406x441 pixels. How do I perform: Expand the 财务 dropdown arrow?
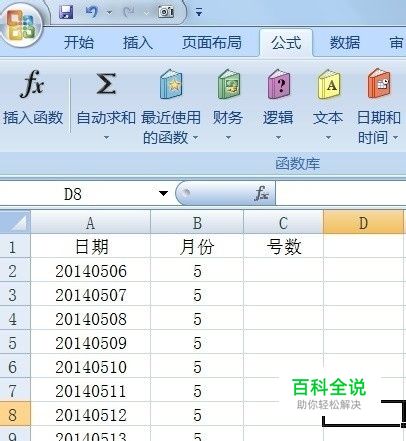click(228, 137)
